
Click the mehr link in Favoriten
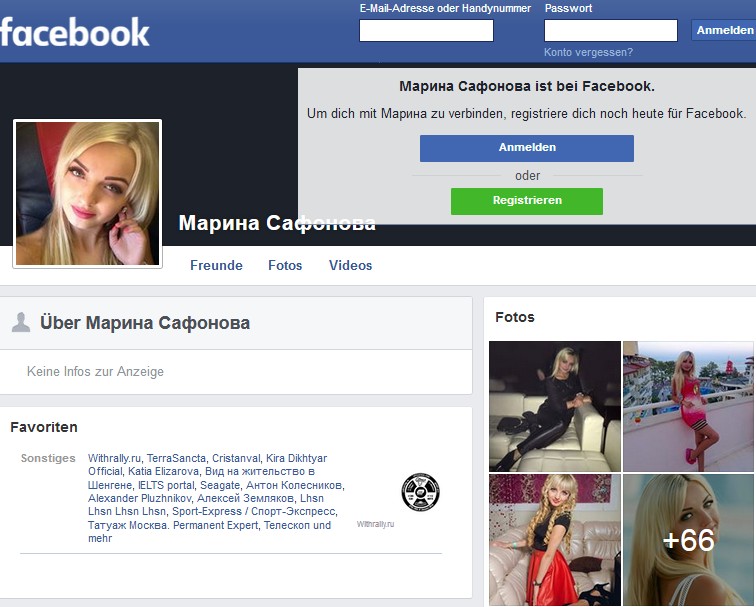click(x=100, y=539)
